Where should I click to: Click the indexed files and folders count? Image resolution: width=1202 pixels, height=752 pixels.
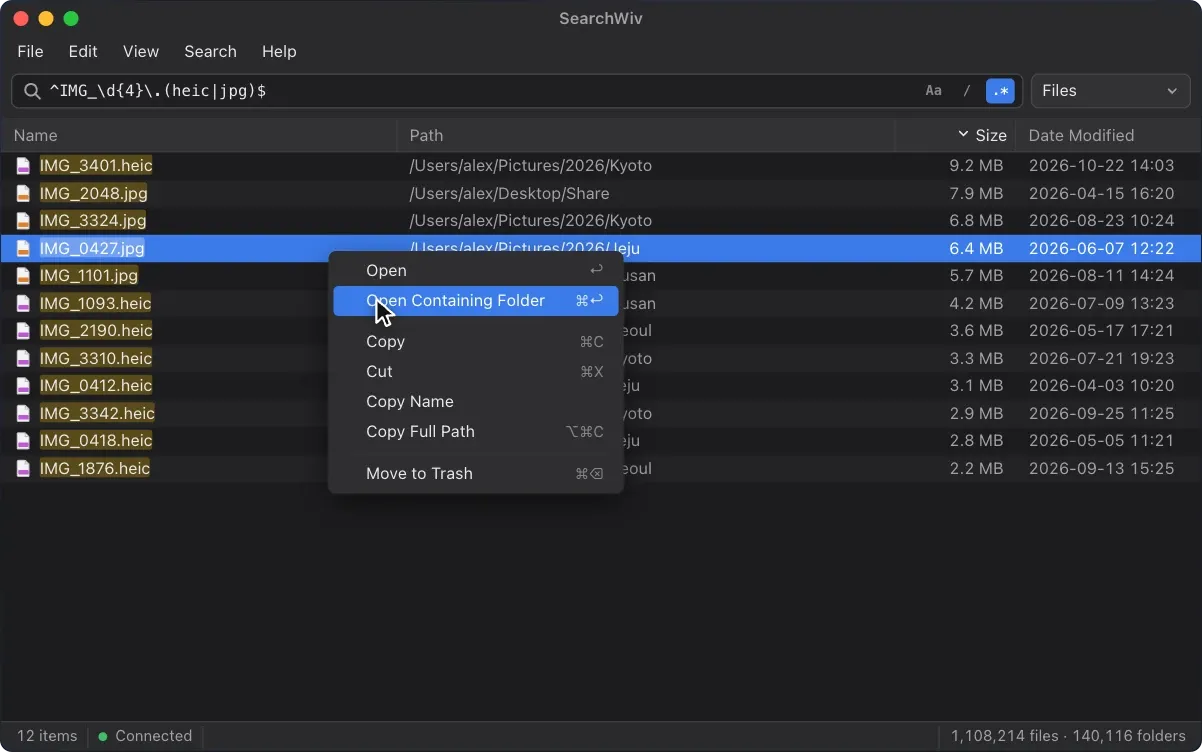point(1068,736)
